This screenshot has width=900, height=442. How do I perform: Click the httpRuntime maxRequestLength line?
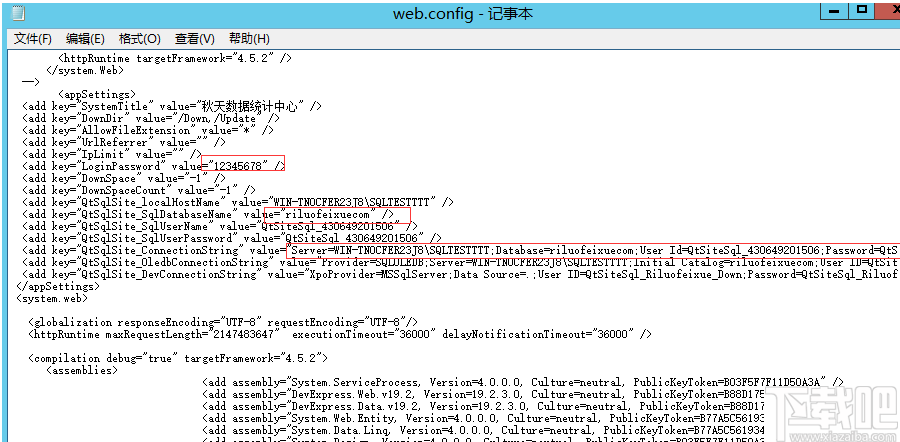(340, 334)
